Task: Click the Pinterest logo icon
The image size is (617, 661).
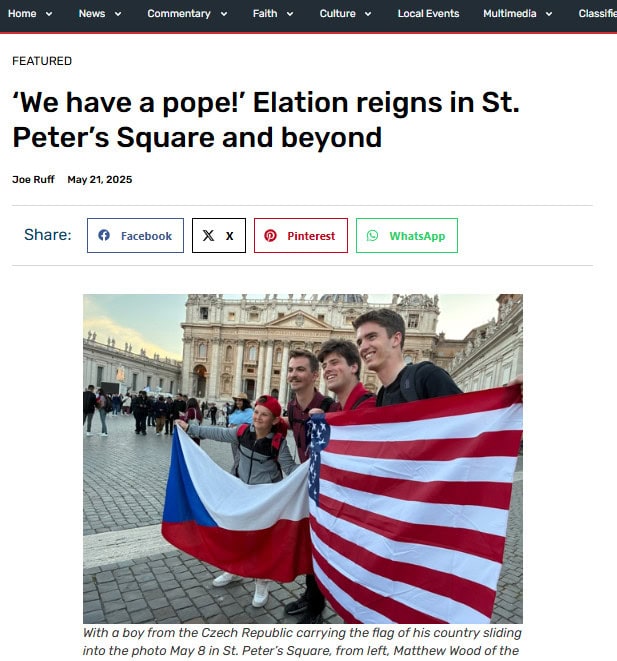Action: click(270, 235)
